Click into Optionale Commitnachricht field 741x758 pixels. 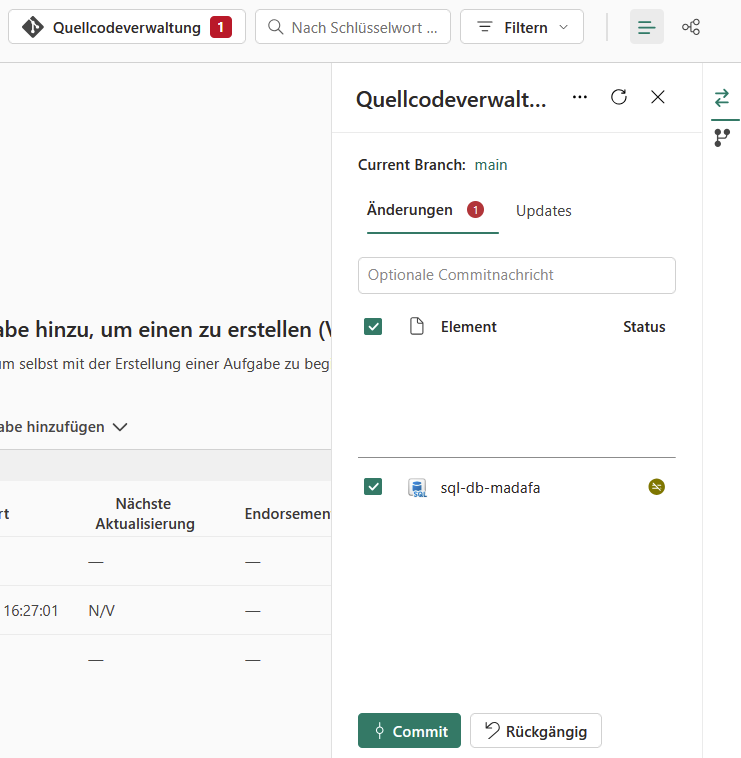(x=517, y=275)
